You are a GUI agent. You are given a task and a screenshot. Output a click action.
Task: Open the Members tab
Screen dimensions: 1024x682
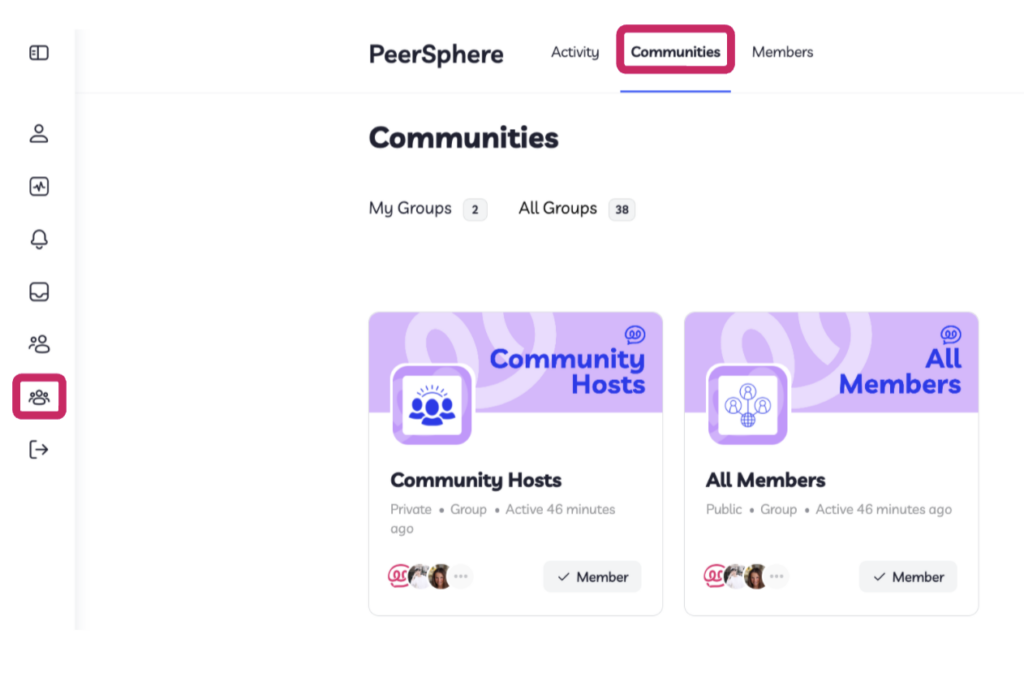[x=782, y=52]
